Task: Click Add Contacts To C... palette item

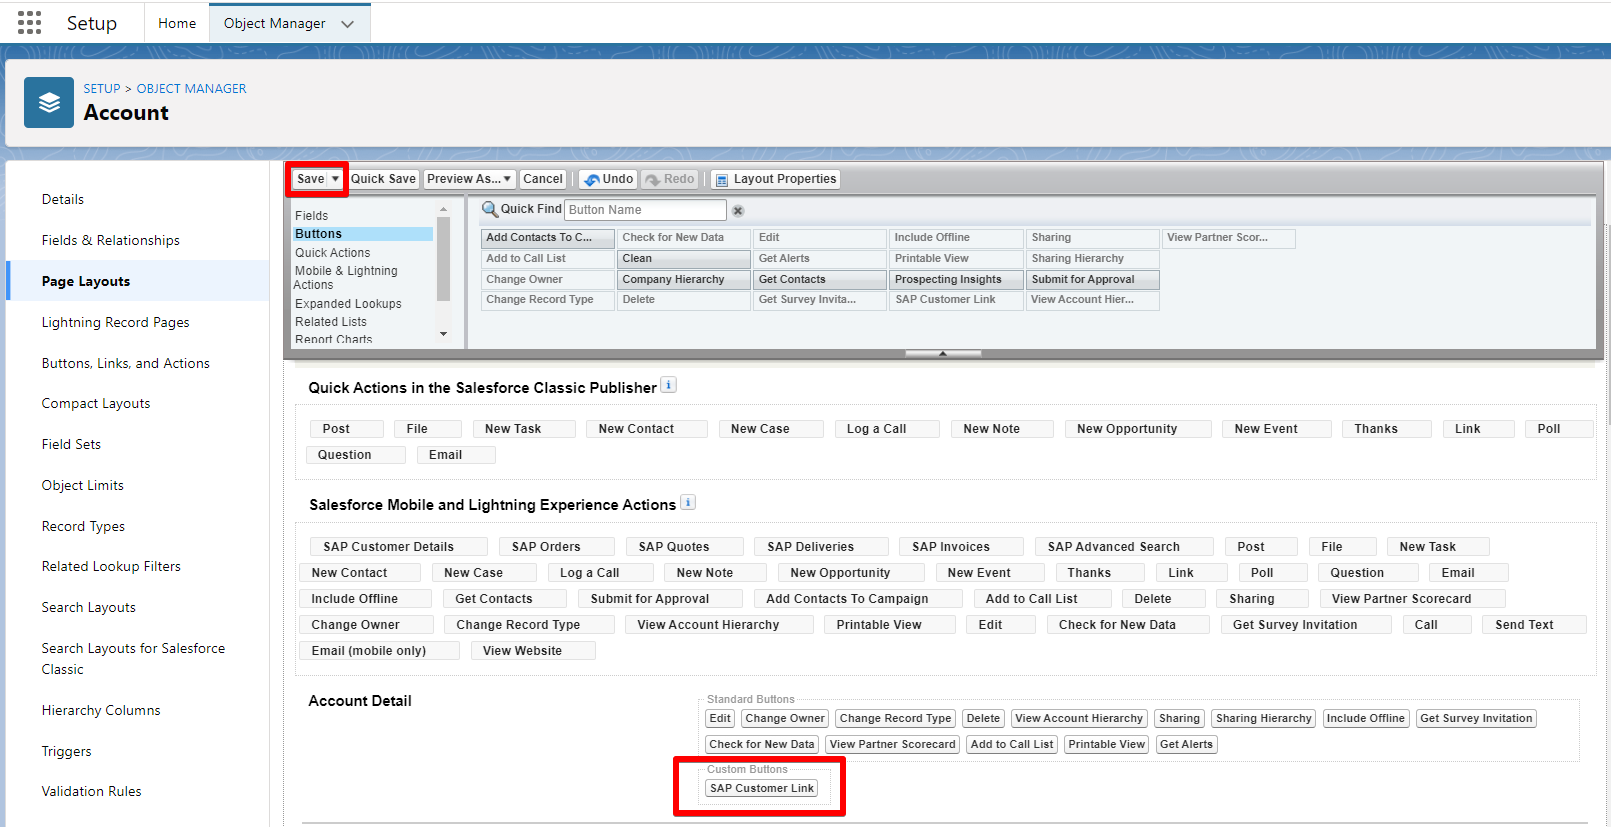Action: click(x=548, y=238)
